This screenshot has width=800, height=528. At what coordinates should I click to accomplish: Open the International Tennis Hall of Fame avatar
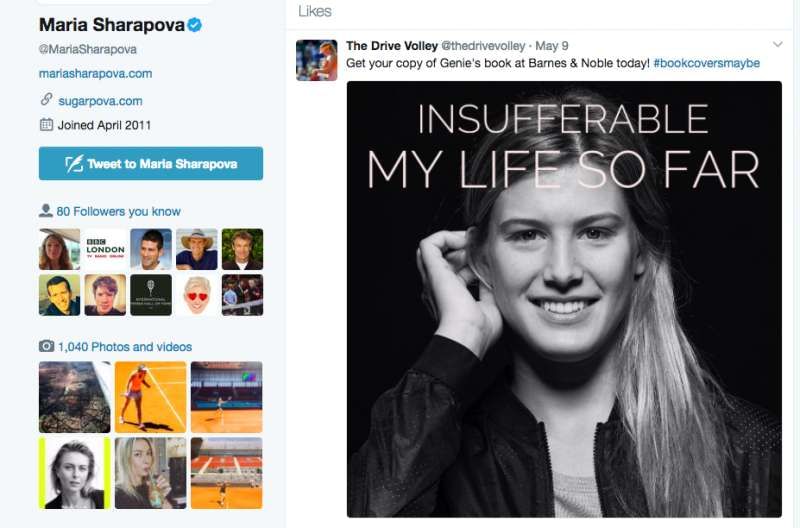click(151, 295)
